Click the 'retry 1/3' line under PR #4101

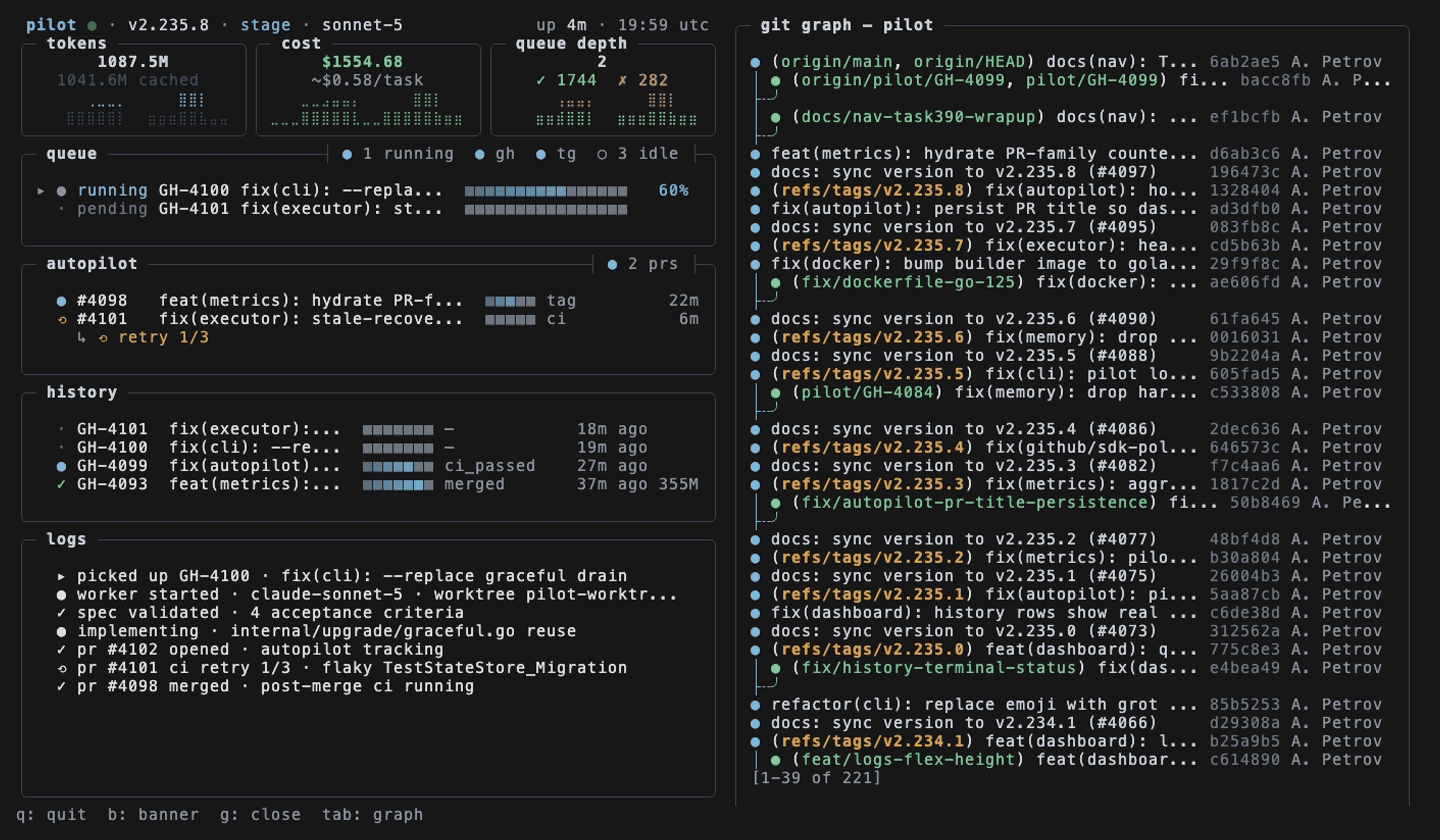click(143, 337)
